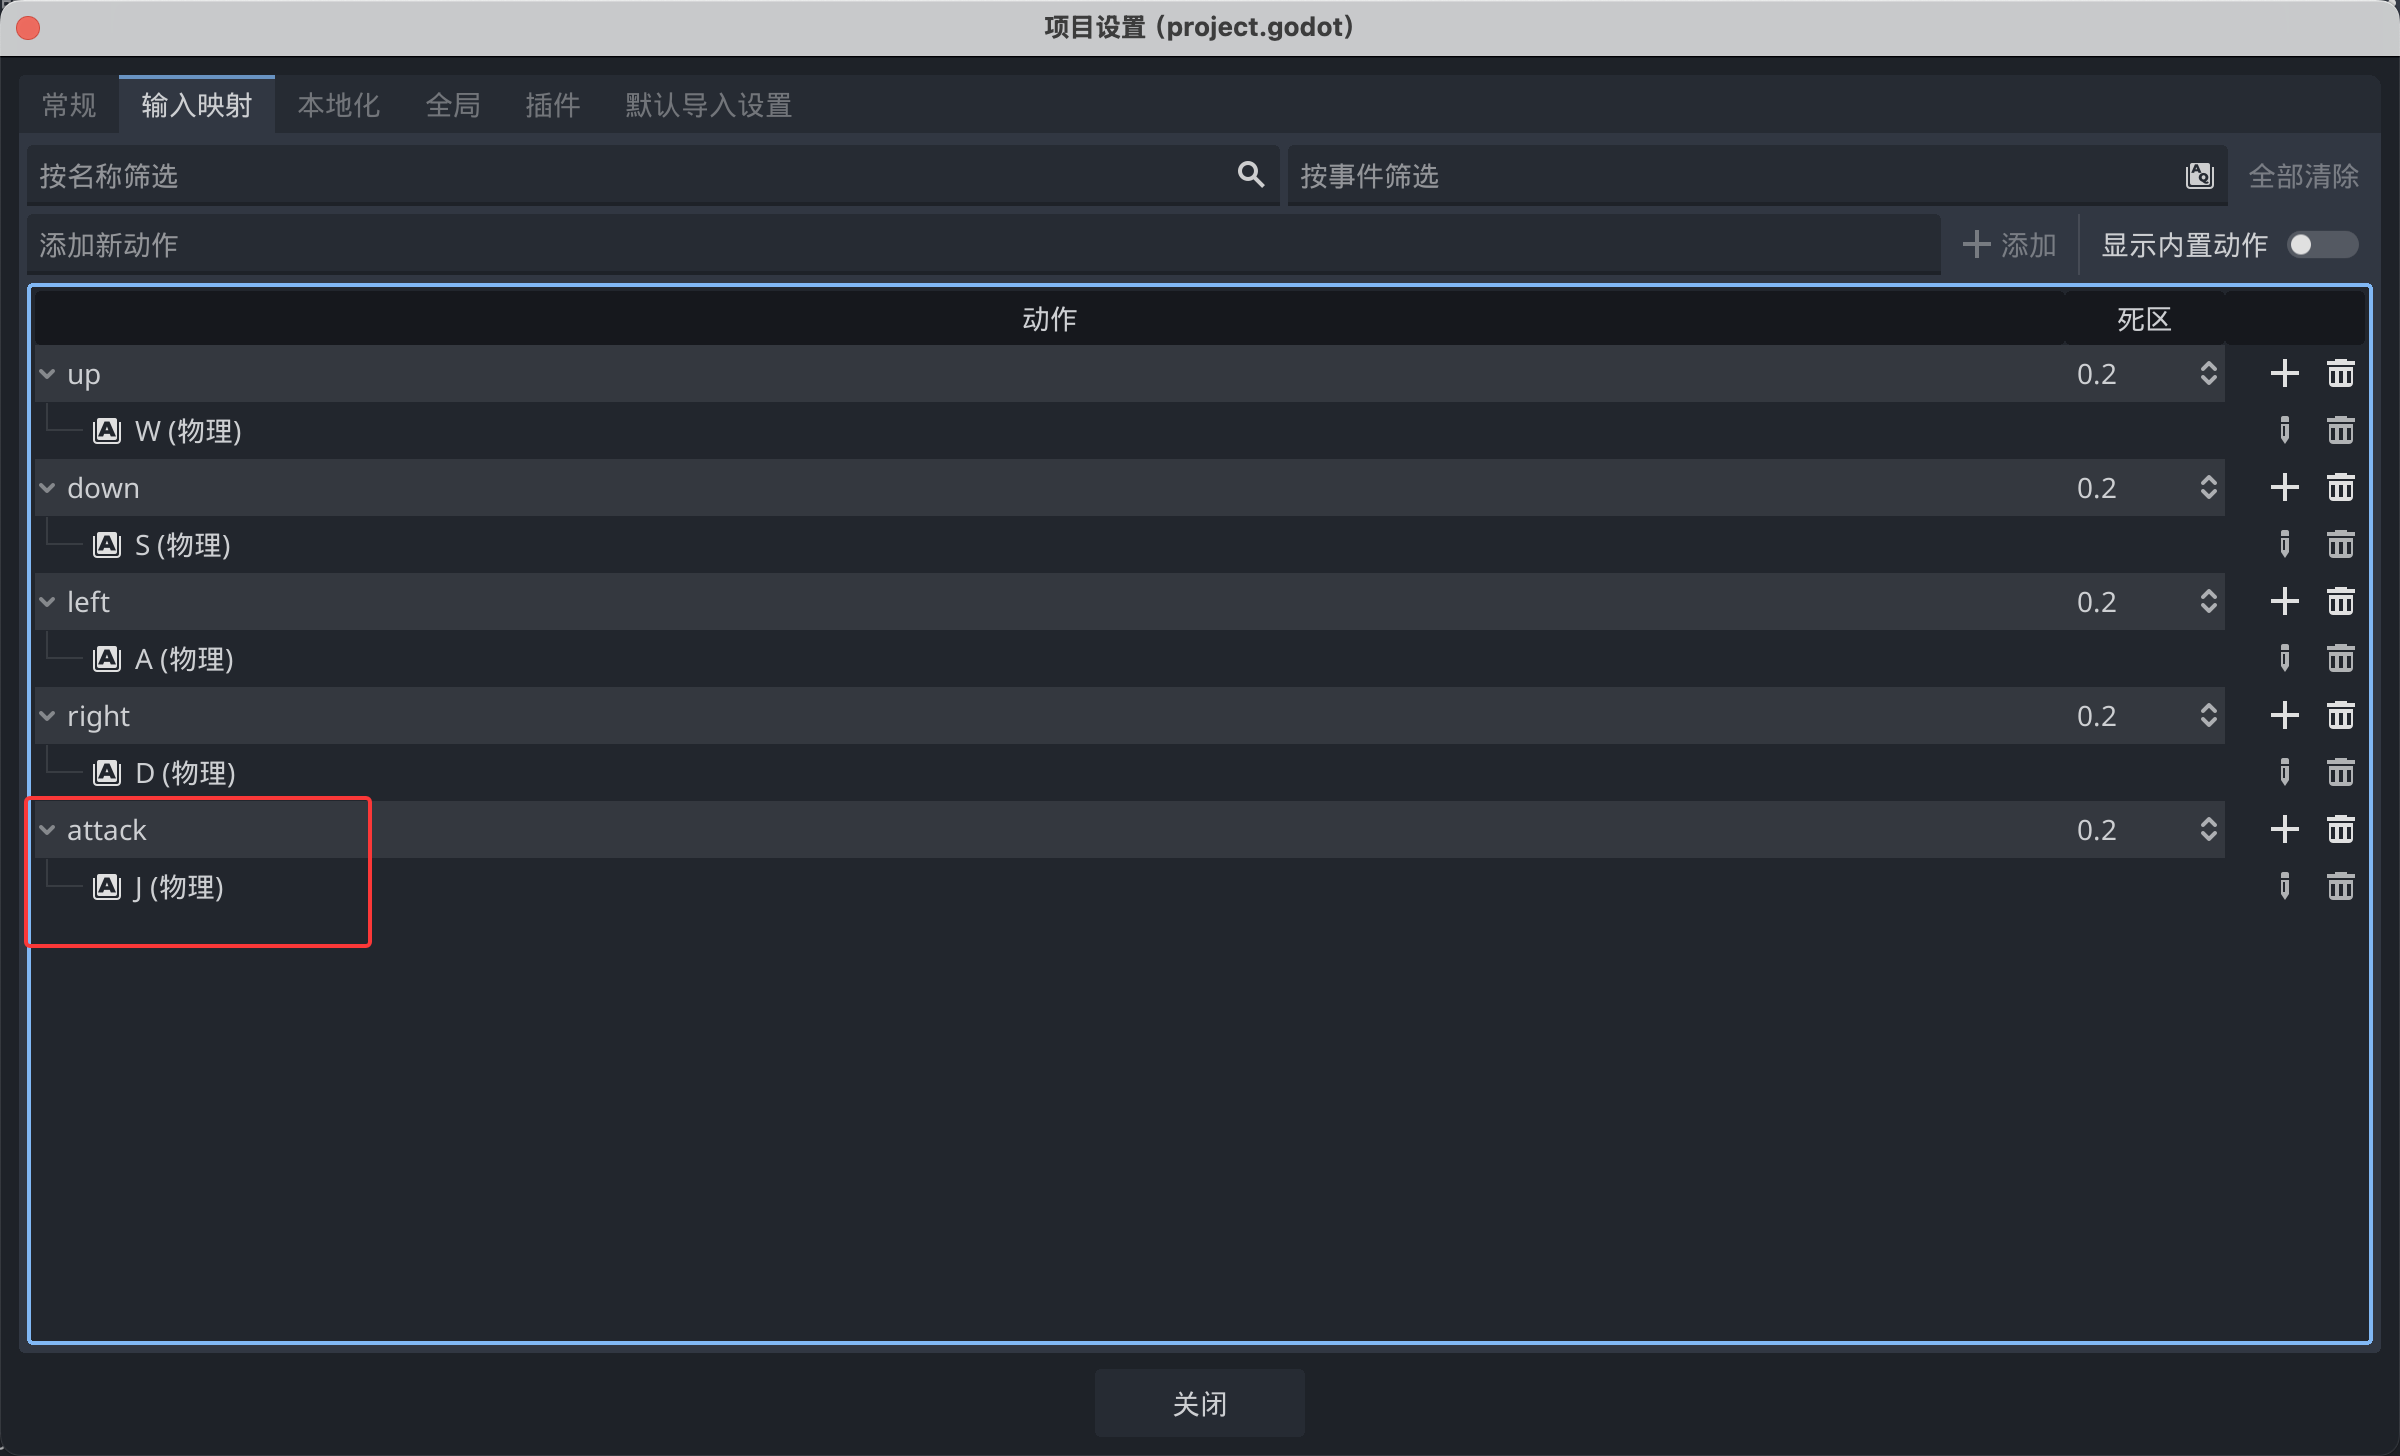Click the 添加新动作 input field
2400x1456 pixels.
(980, 245)
